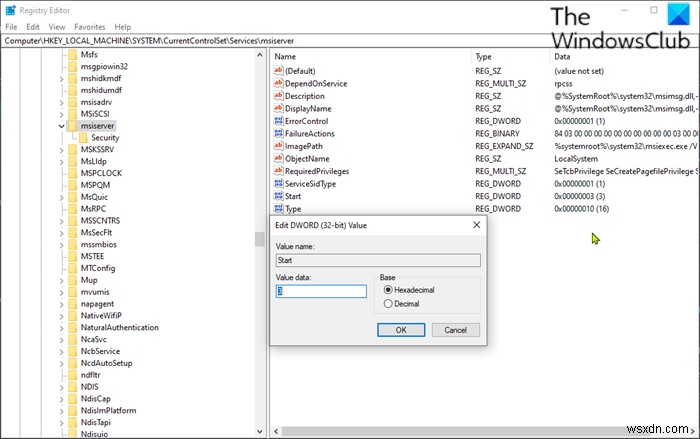This screenshot has height=439, width=700.
Task: Click the registry path address bar
Action: pos(350,41)
